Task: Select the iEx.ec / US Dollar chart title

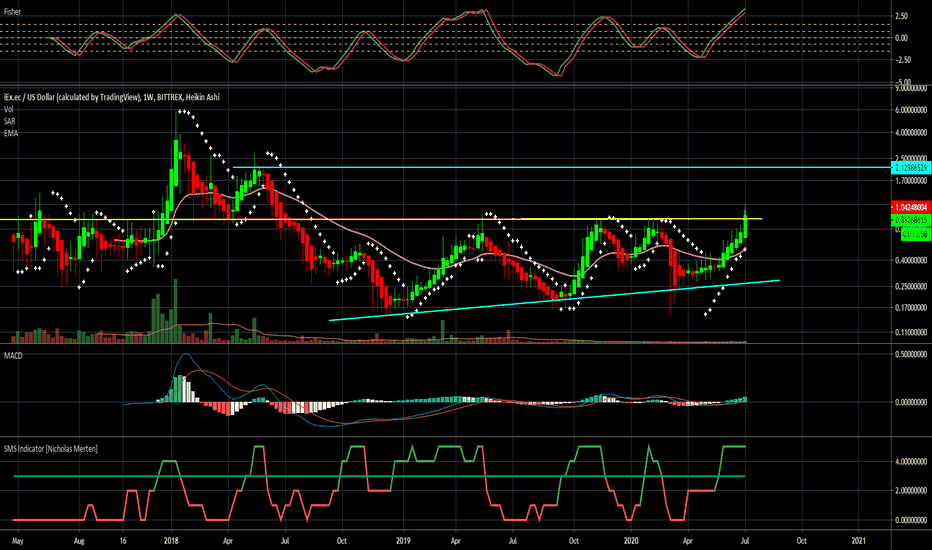Action: coord(112,97)
